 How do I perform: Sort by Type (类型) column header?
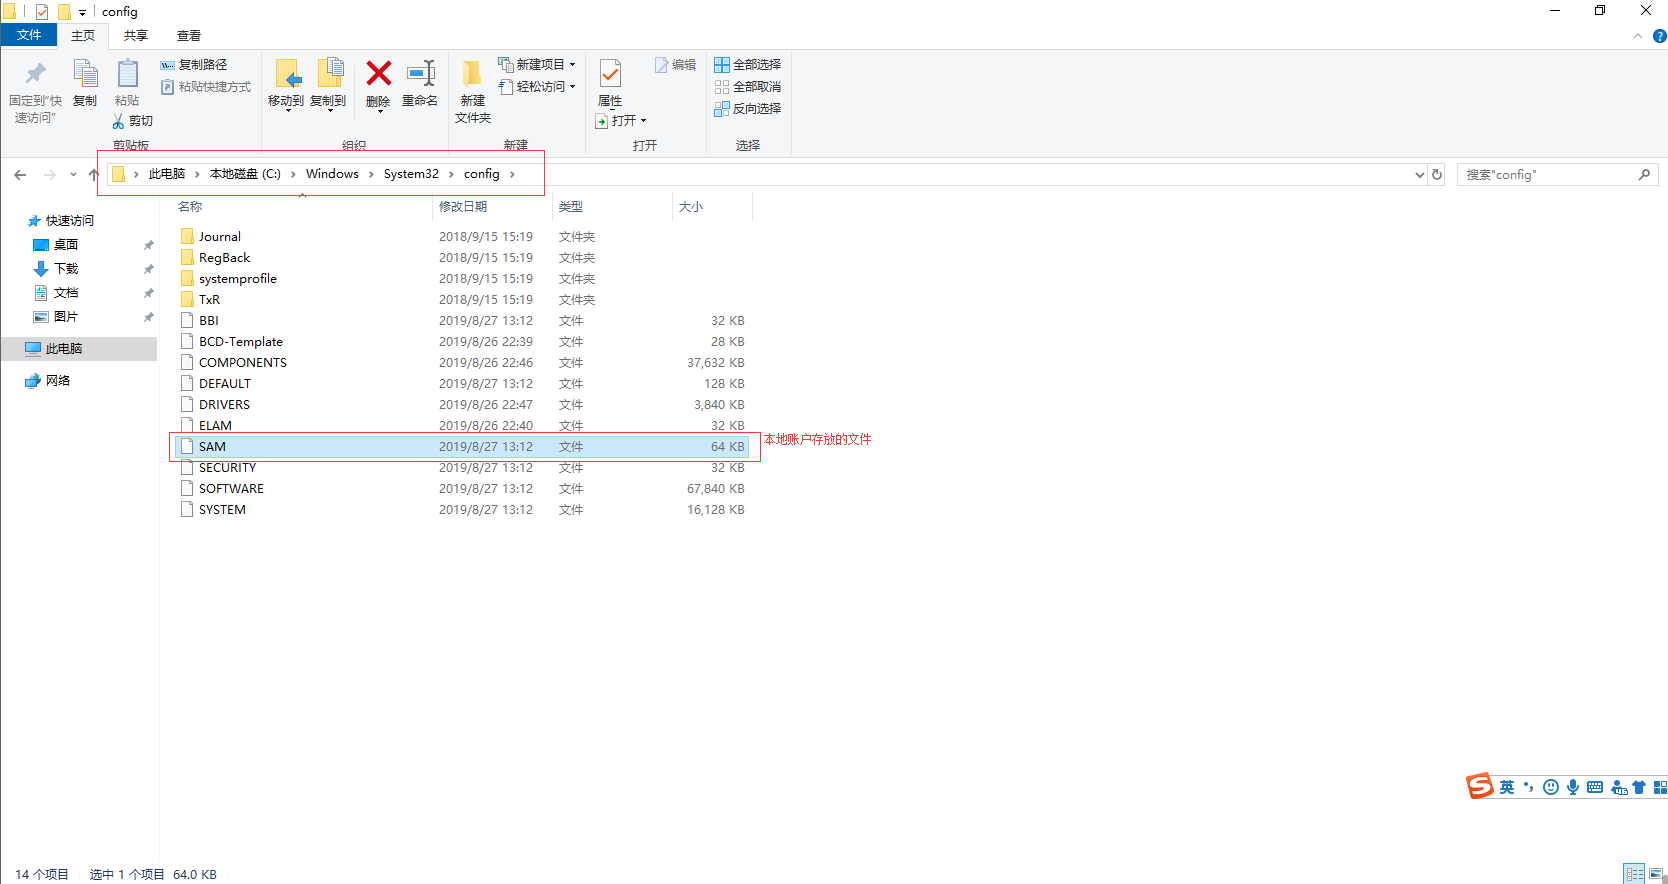pos(571,207)
